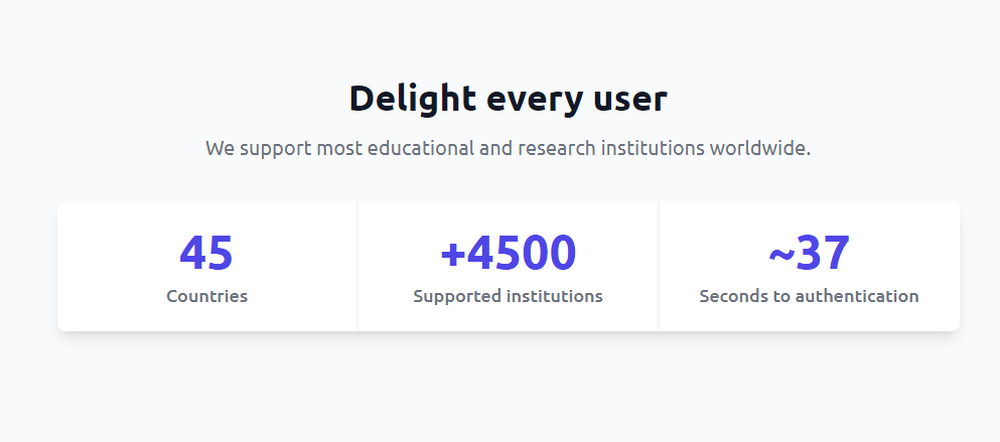Click the purple ~37 figure
1000x442 pixels.
click(809, 253)
